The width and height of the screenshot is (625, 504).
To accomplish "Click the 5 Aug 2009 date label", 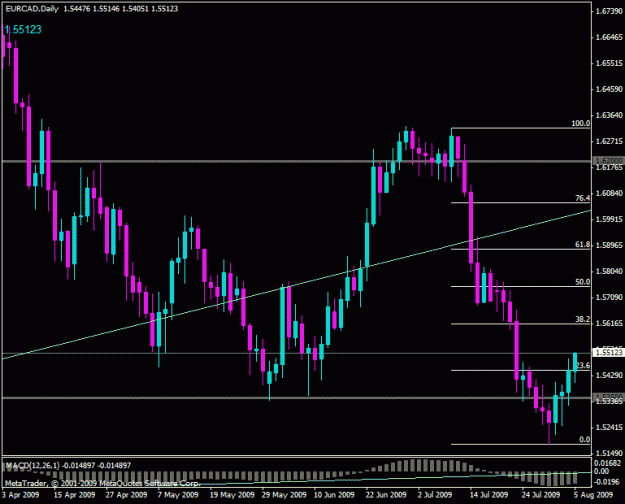I will click(x=594, y=495).
